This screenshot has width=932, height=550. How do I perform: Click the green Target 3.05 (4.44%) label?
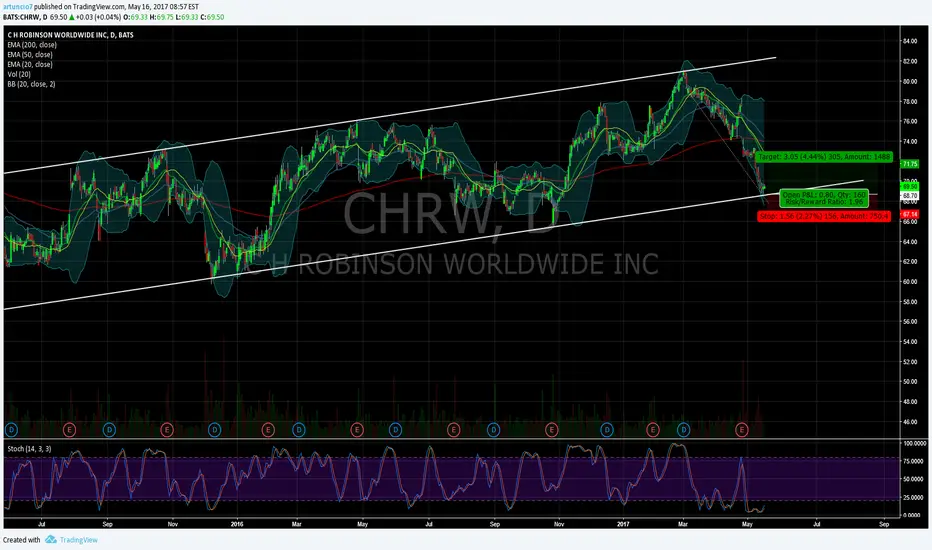824,156
